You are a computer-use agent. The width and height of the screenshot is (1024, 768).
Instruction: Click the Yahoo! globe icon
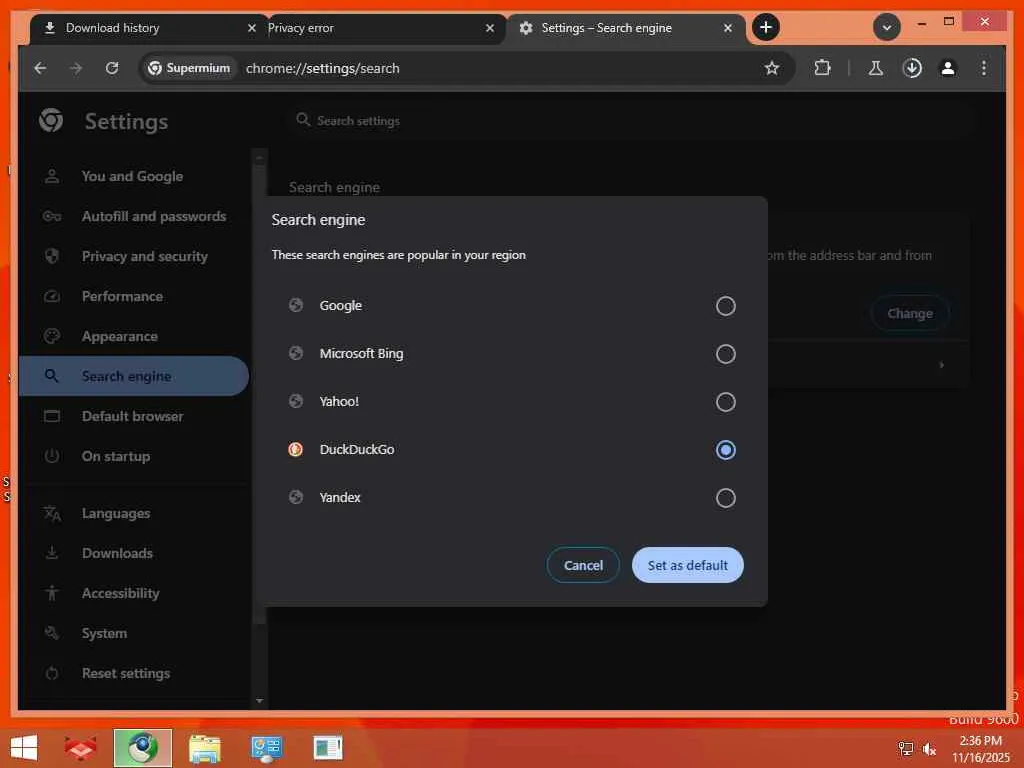[295, 401]
